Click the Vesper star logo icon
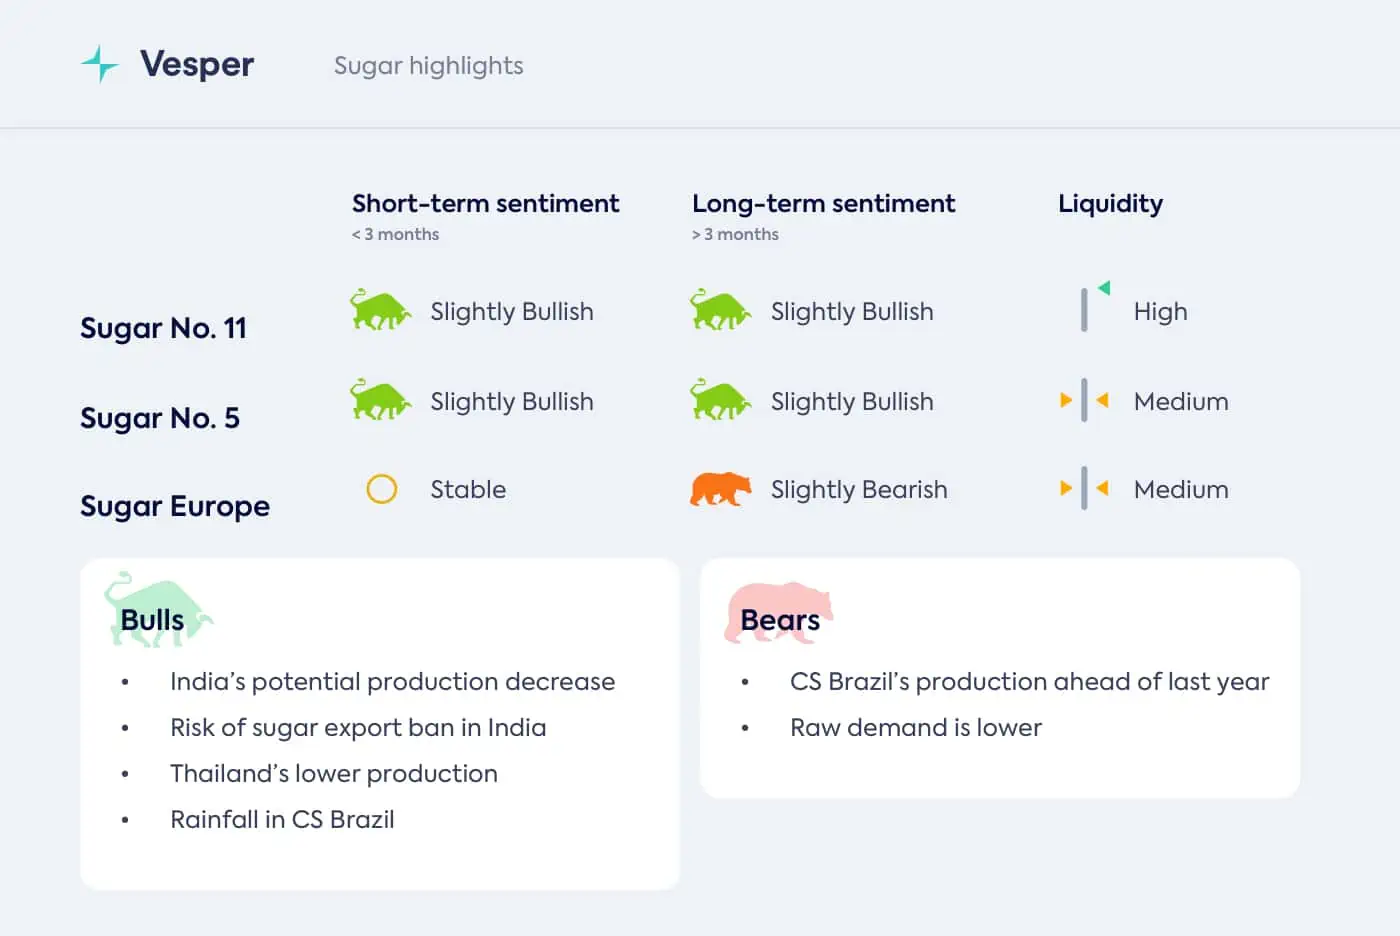The image size is (1400, 936). (x=99, y=64)
